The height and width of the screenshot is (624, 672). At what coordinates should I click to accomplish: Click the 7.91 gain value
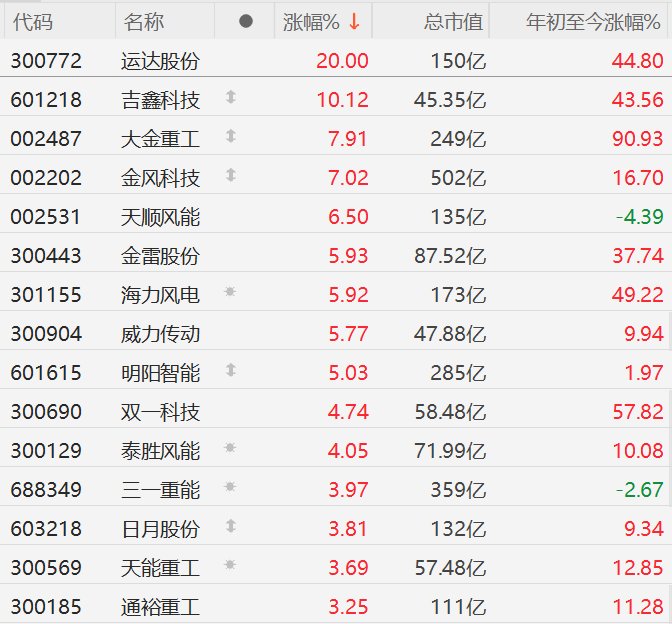pyautogui.click(x=348, y=139)
